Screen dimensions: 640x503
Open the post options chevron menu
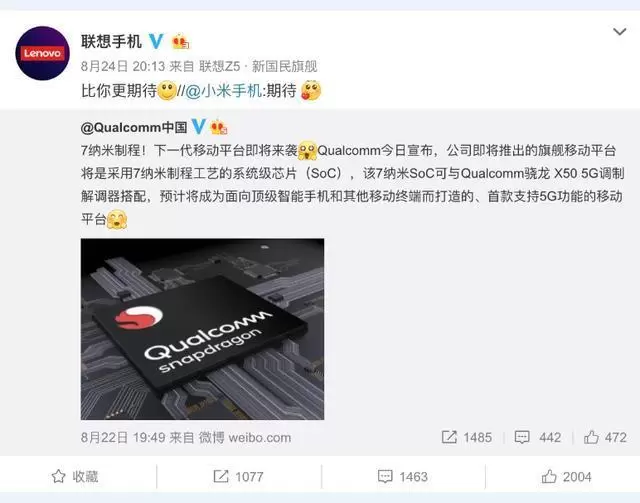[x=620, y=31]
